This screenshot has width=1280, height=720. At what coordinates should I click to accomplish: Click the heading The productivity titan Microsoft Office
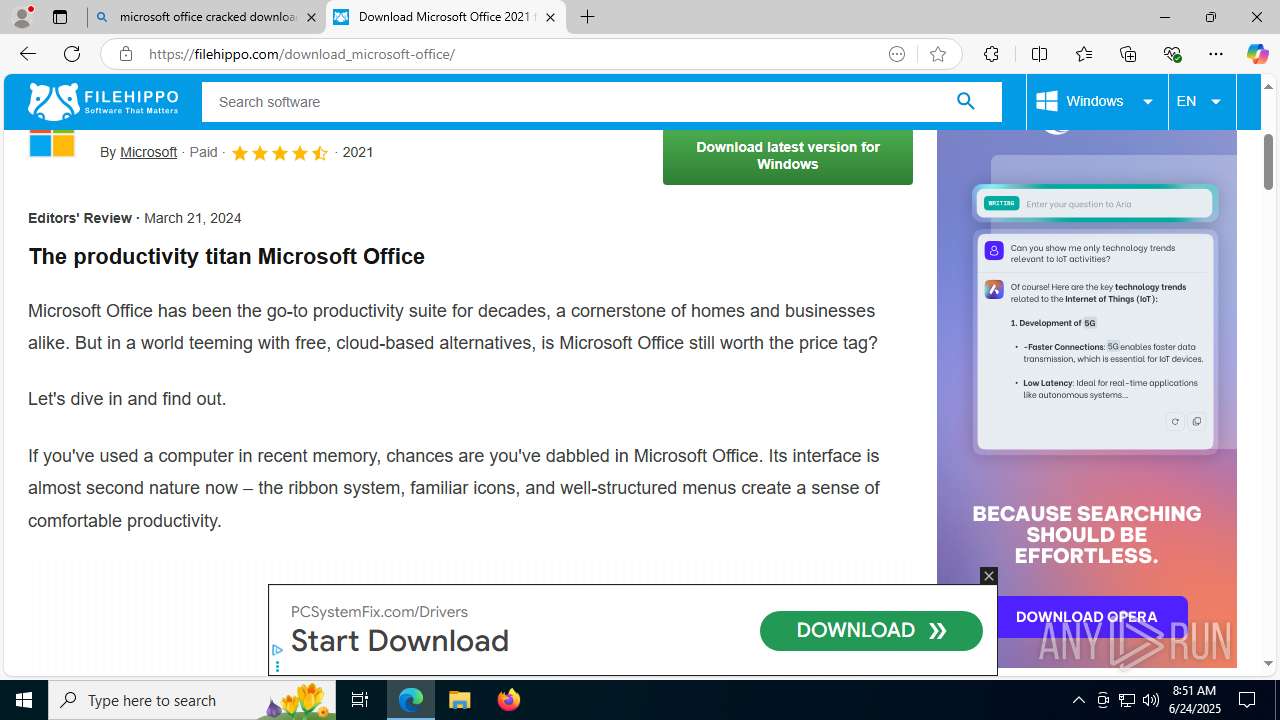(x=227, y=257)
